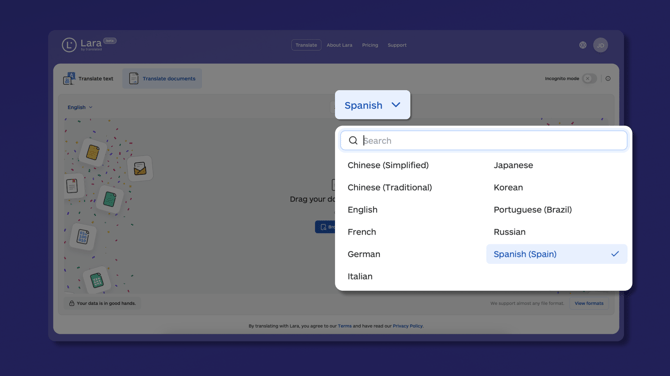Click the globe language icon in header
The height and width of the screenshot is (376, 670).
click(583, 45)
